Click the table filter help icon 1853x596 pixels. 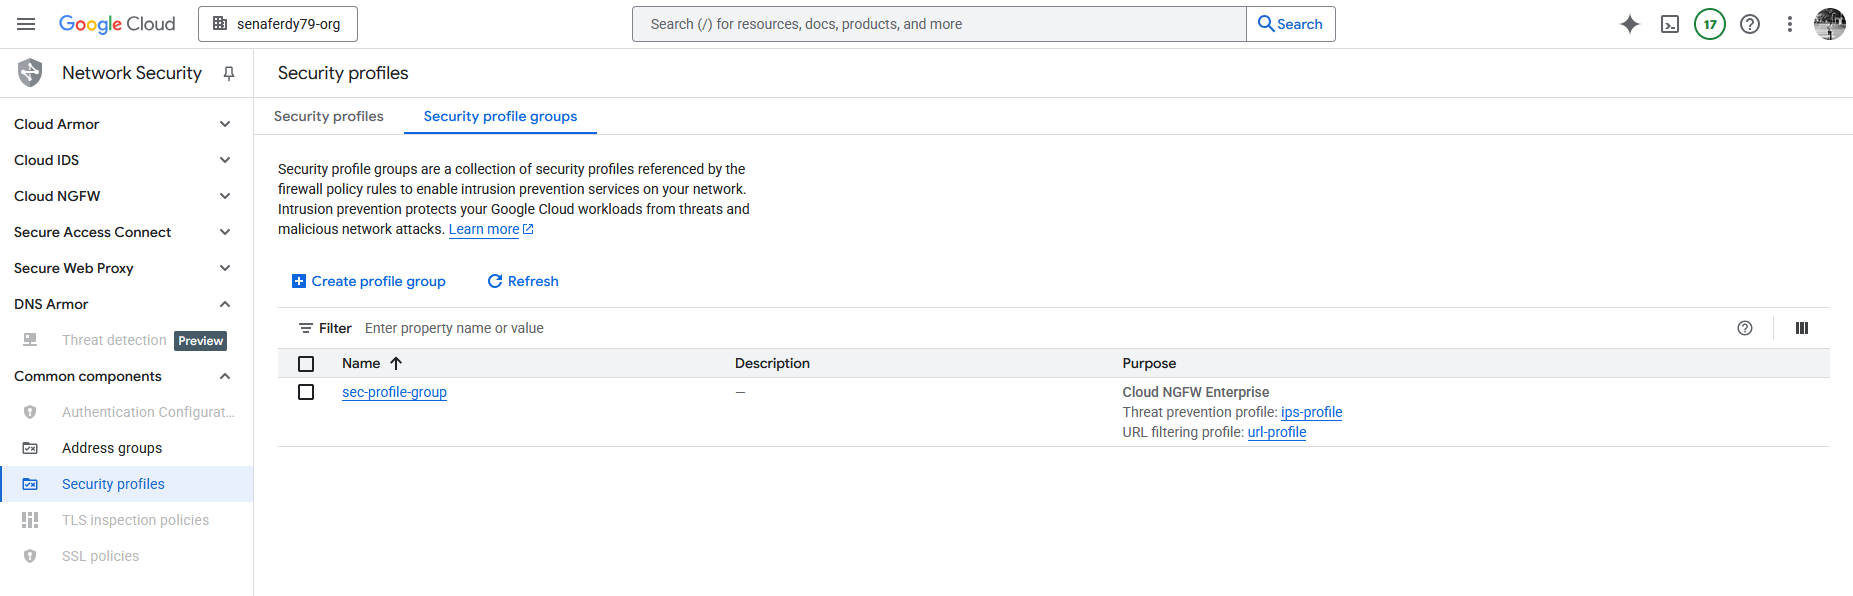tap(1744, 328)
